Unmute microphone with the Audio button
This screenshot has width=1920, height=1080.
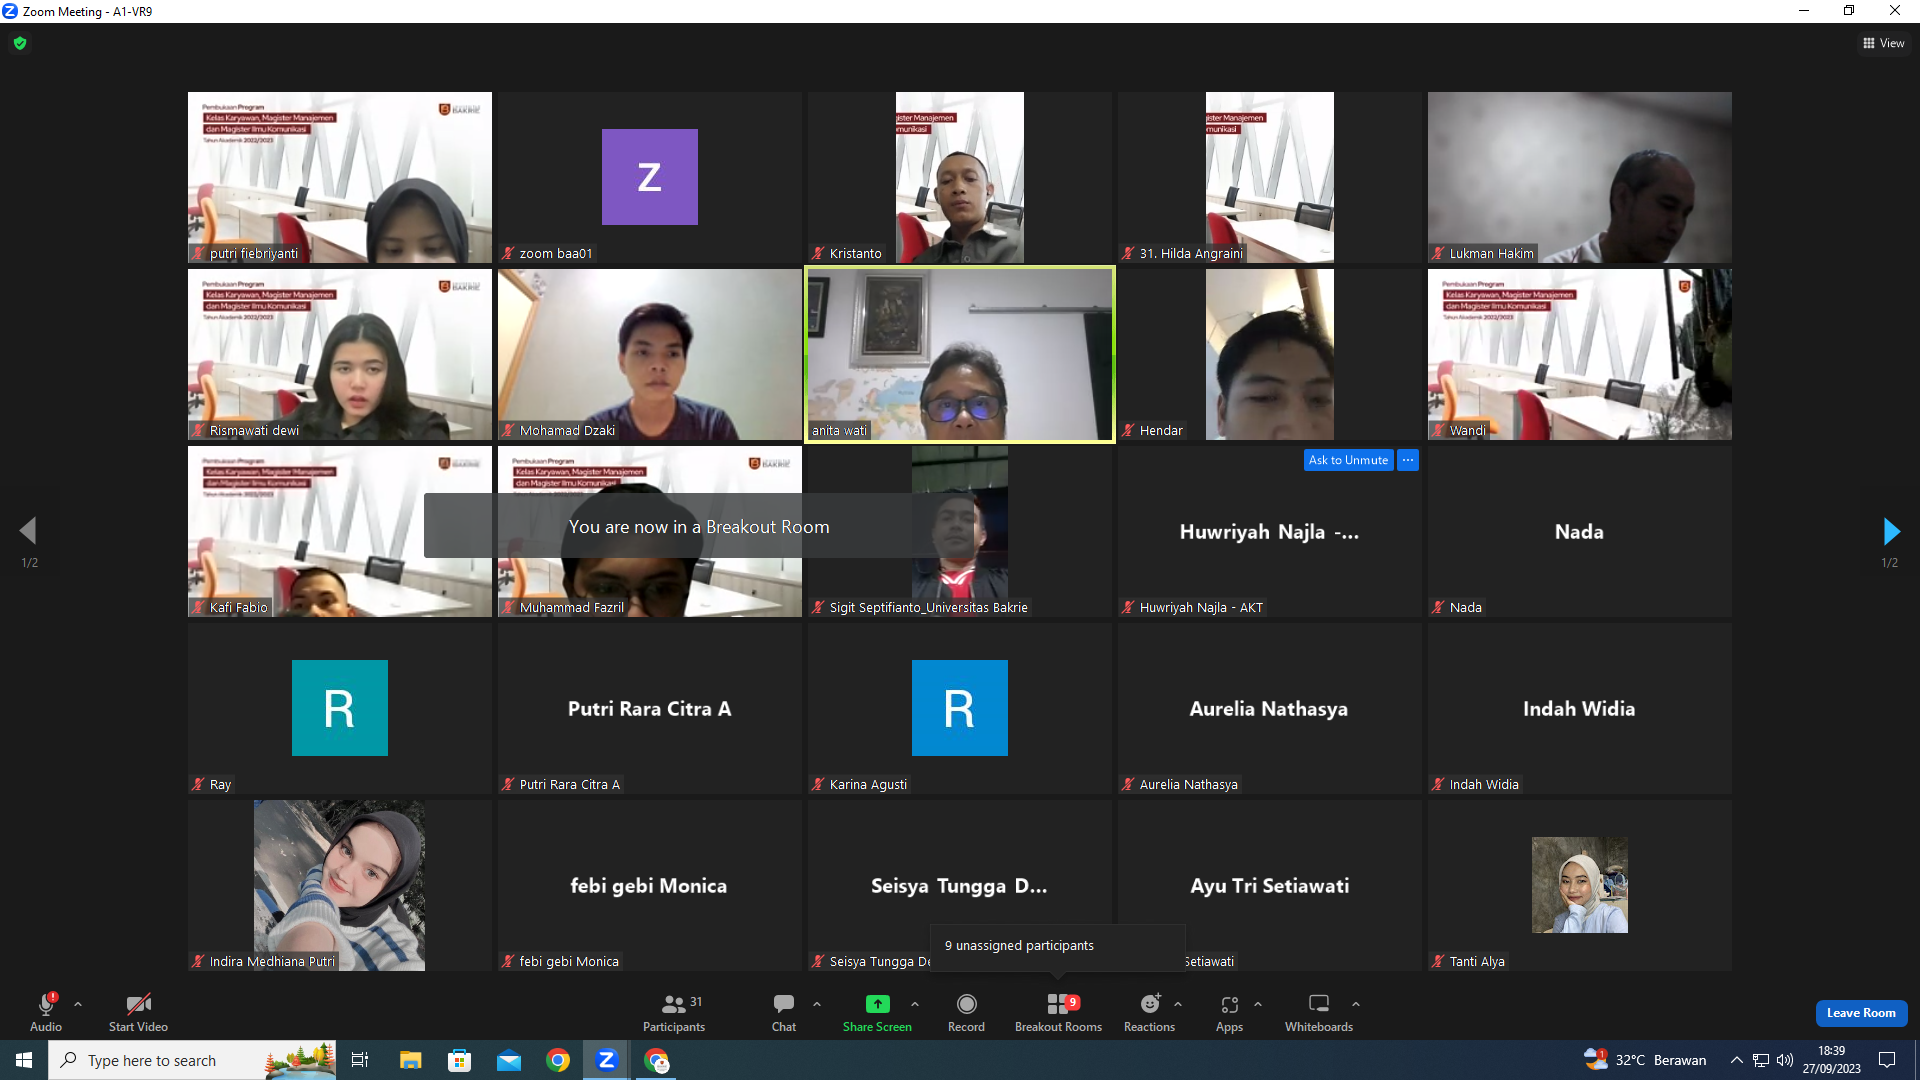coord(46,1011)
